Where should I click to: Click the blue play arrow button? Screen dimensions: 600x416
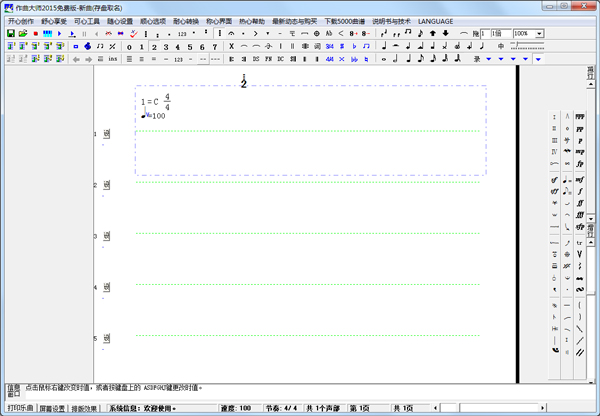coord(59,33)
